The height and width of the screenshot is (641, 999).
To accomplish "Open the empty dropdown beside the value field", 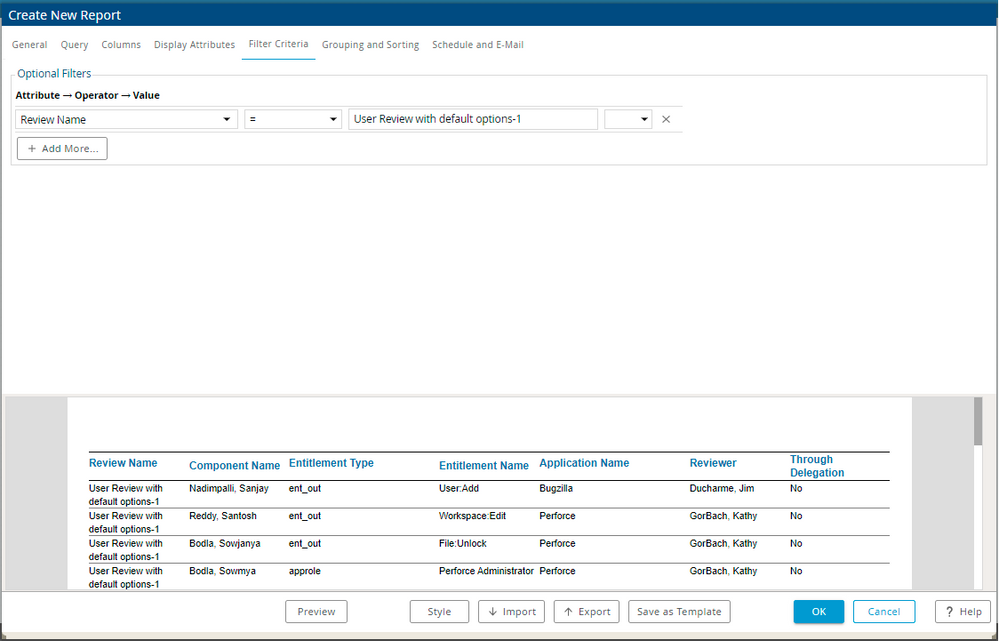I will click(628, 119).
